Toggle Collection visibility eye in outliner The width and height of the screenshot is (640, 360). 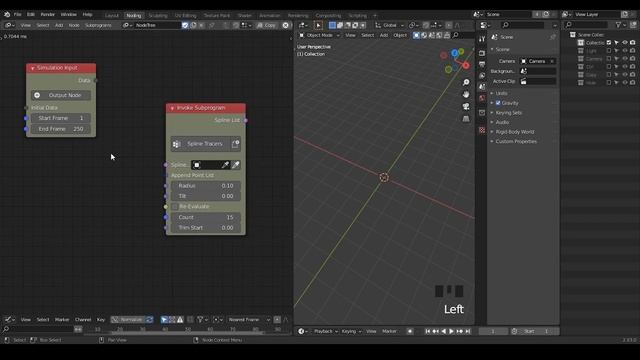[624, 42]
